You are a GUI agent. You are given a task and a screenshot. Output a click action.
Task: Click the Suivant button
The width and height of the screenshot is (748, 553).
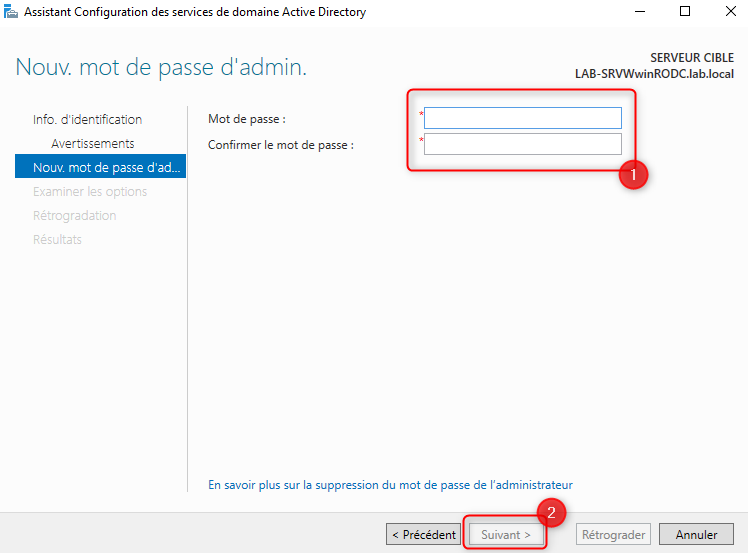click(506, 534)
